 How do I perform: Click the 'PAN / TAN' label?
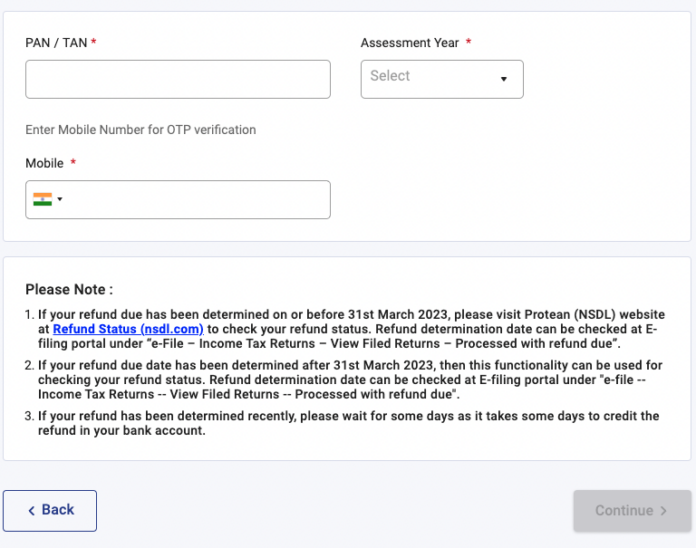click(56, 43)
